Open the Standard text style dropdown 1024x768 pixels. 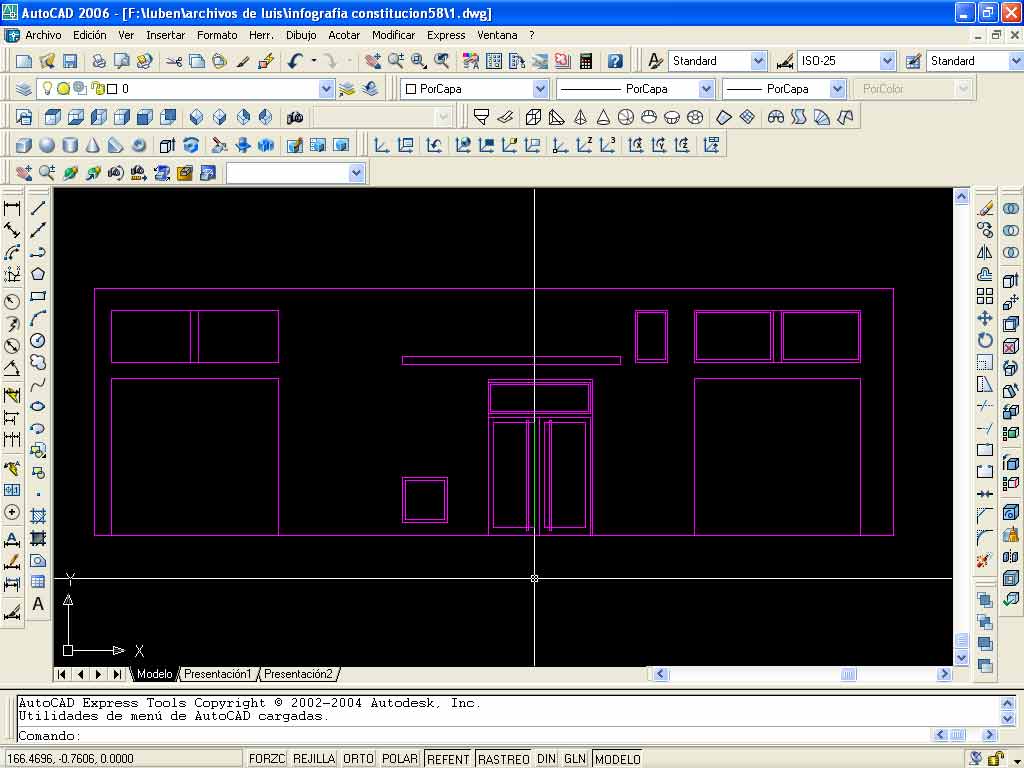tap(758, 61)
